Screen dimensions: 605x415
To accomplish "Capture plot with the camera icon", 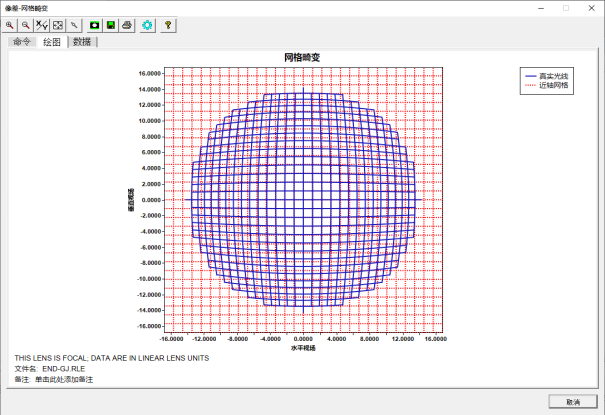I will [94, 25].
